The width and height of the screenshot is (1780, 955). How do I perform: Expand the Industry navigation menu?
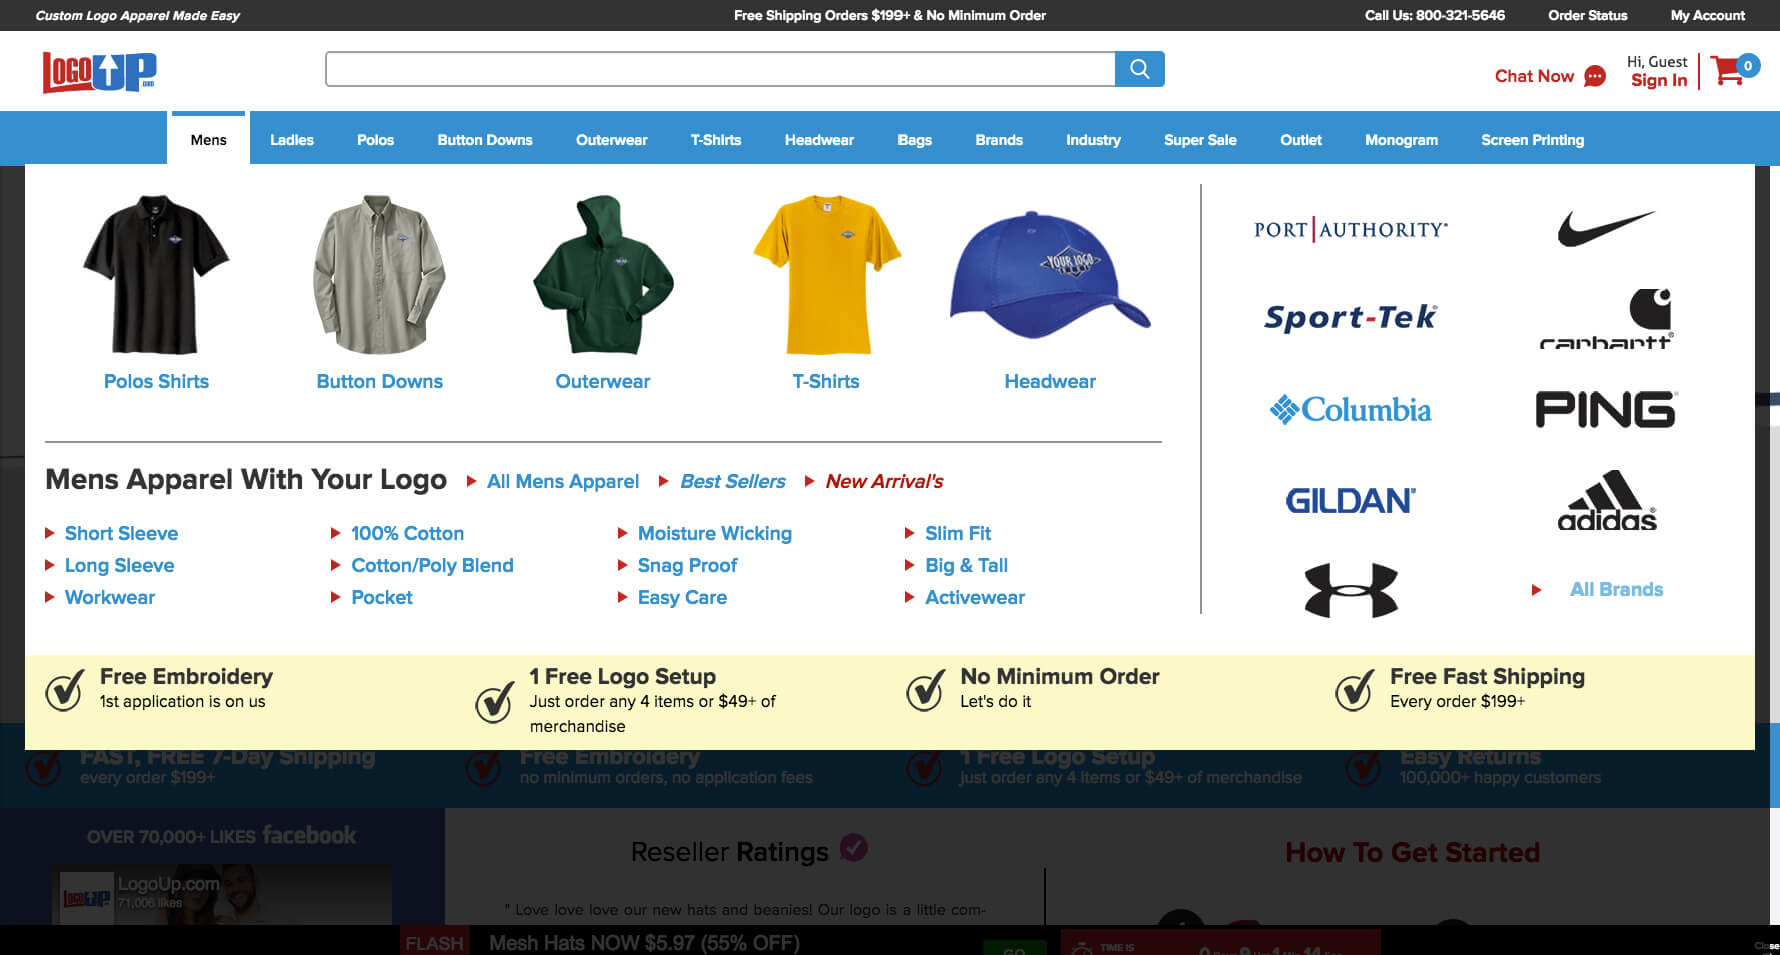1092,140
